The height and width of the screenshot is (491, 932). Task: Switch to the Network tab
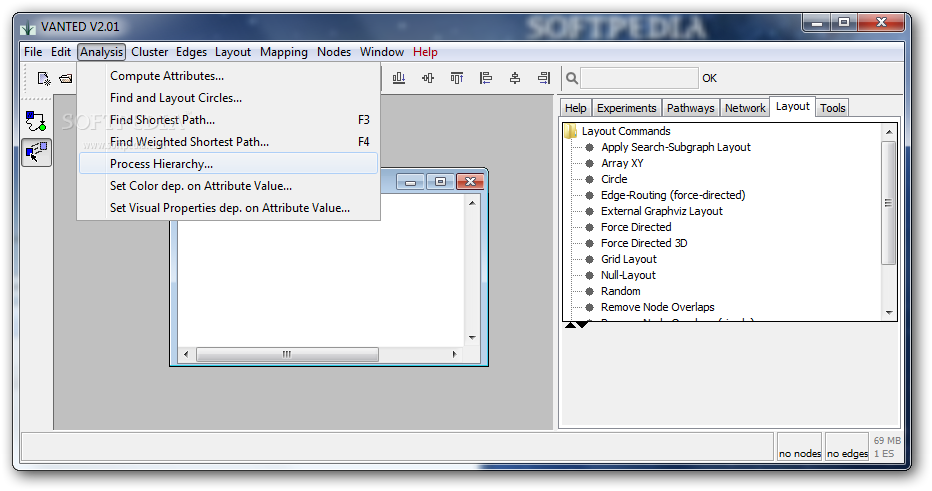coord(745,108)
